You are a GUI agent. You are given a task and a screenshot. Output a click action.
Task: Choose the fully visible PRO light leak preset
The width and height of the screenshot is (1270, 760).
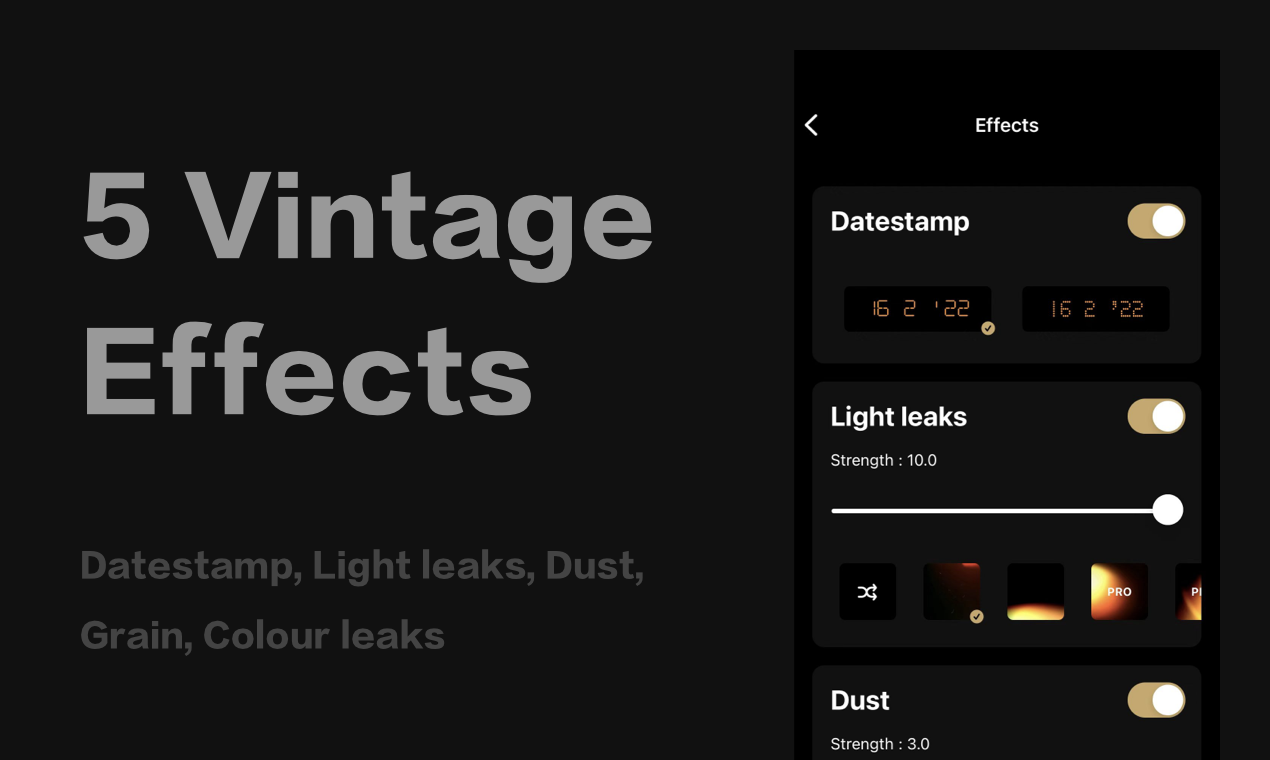click(1119, 592)
